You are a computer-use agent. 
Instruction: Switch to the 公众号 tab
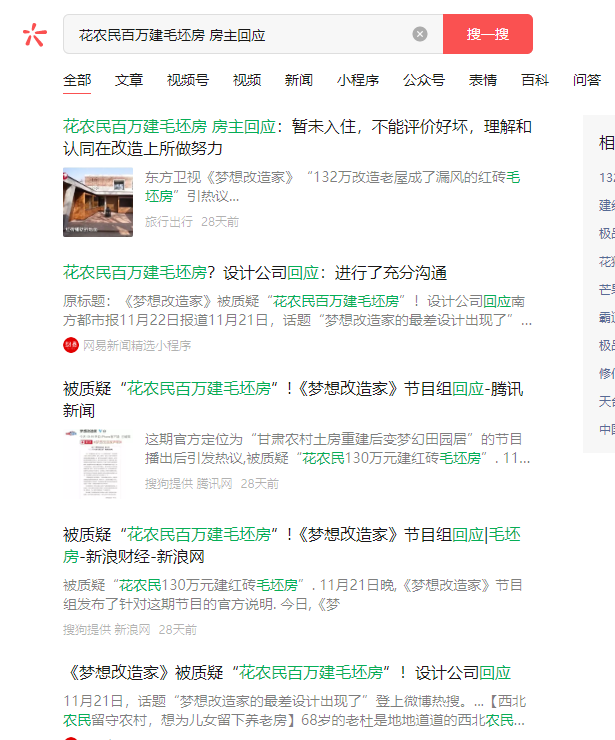(424, 80)
